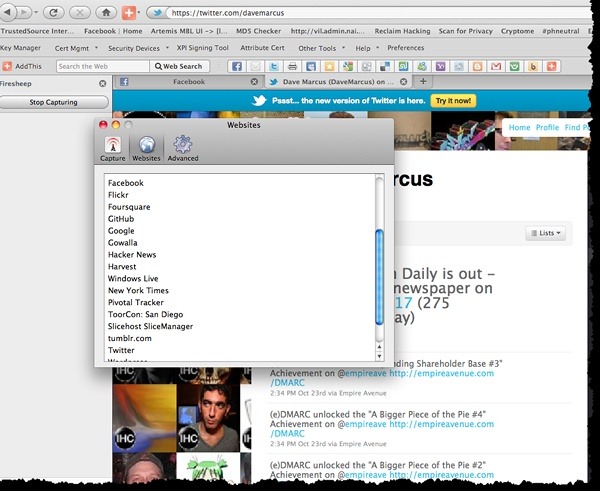The width and height of the screenshot is (600, 491).
Task: Open the MD5 Checker bookmark
Action: tap(258, 31)
